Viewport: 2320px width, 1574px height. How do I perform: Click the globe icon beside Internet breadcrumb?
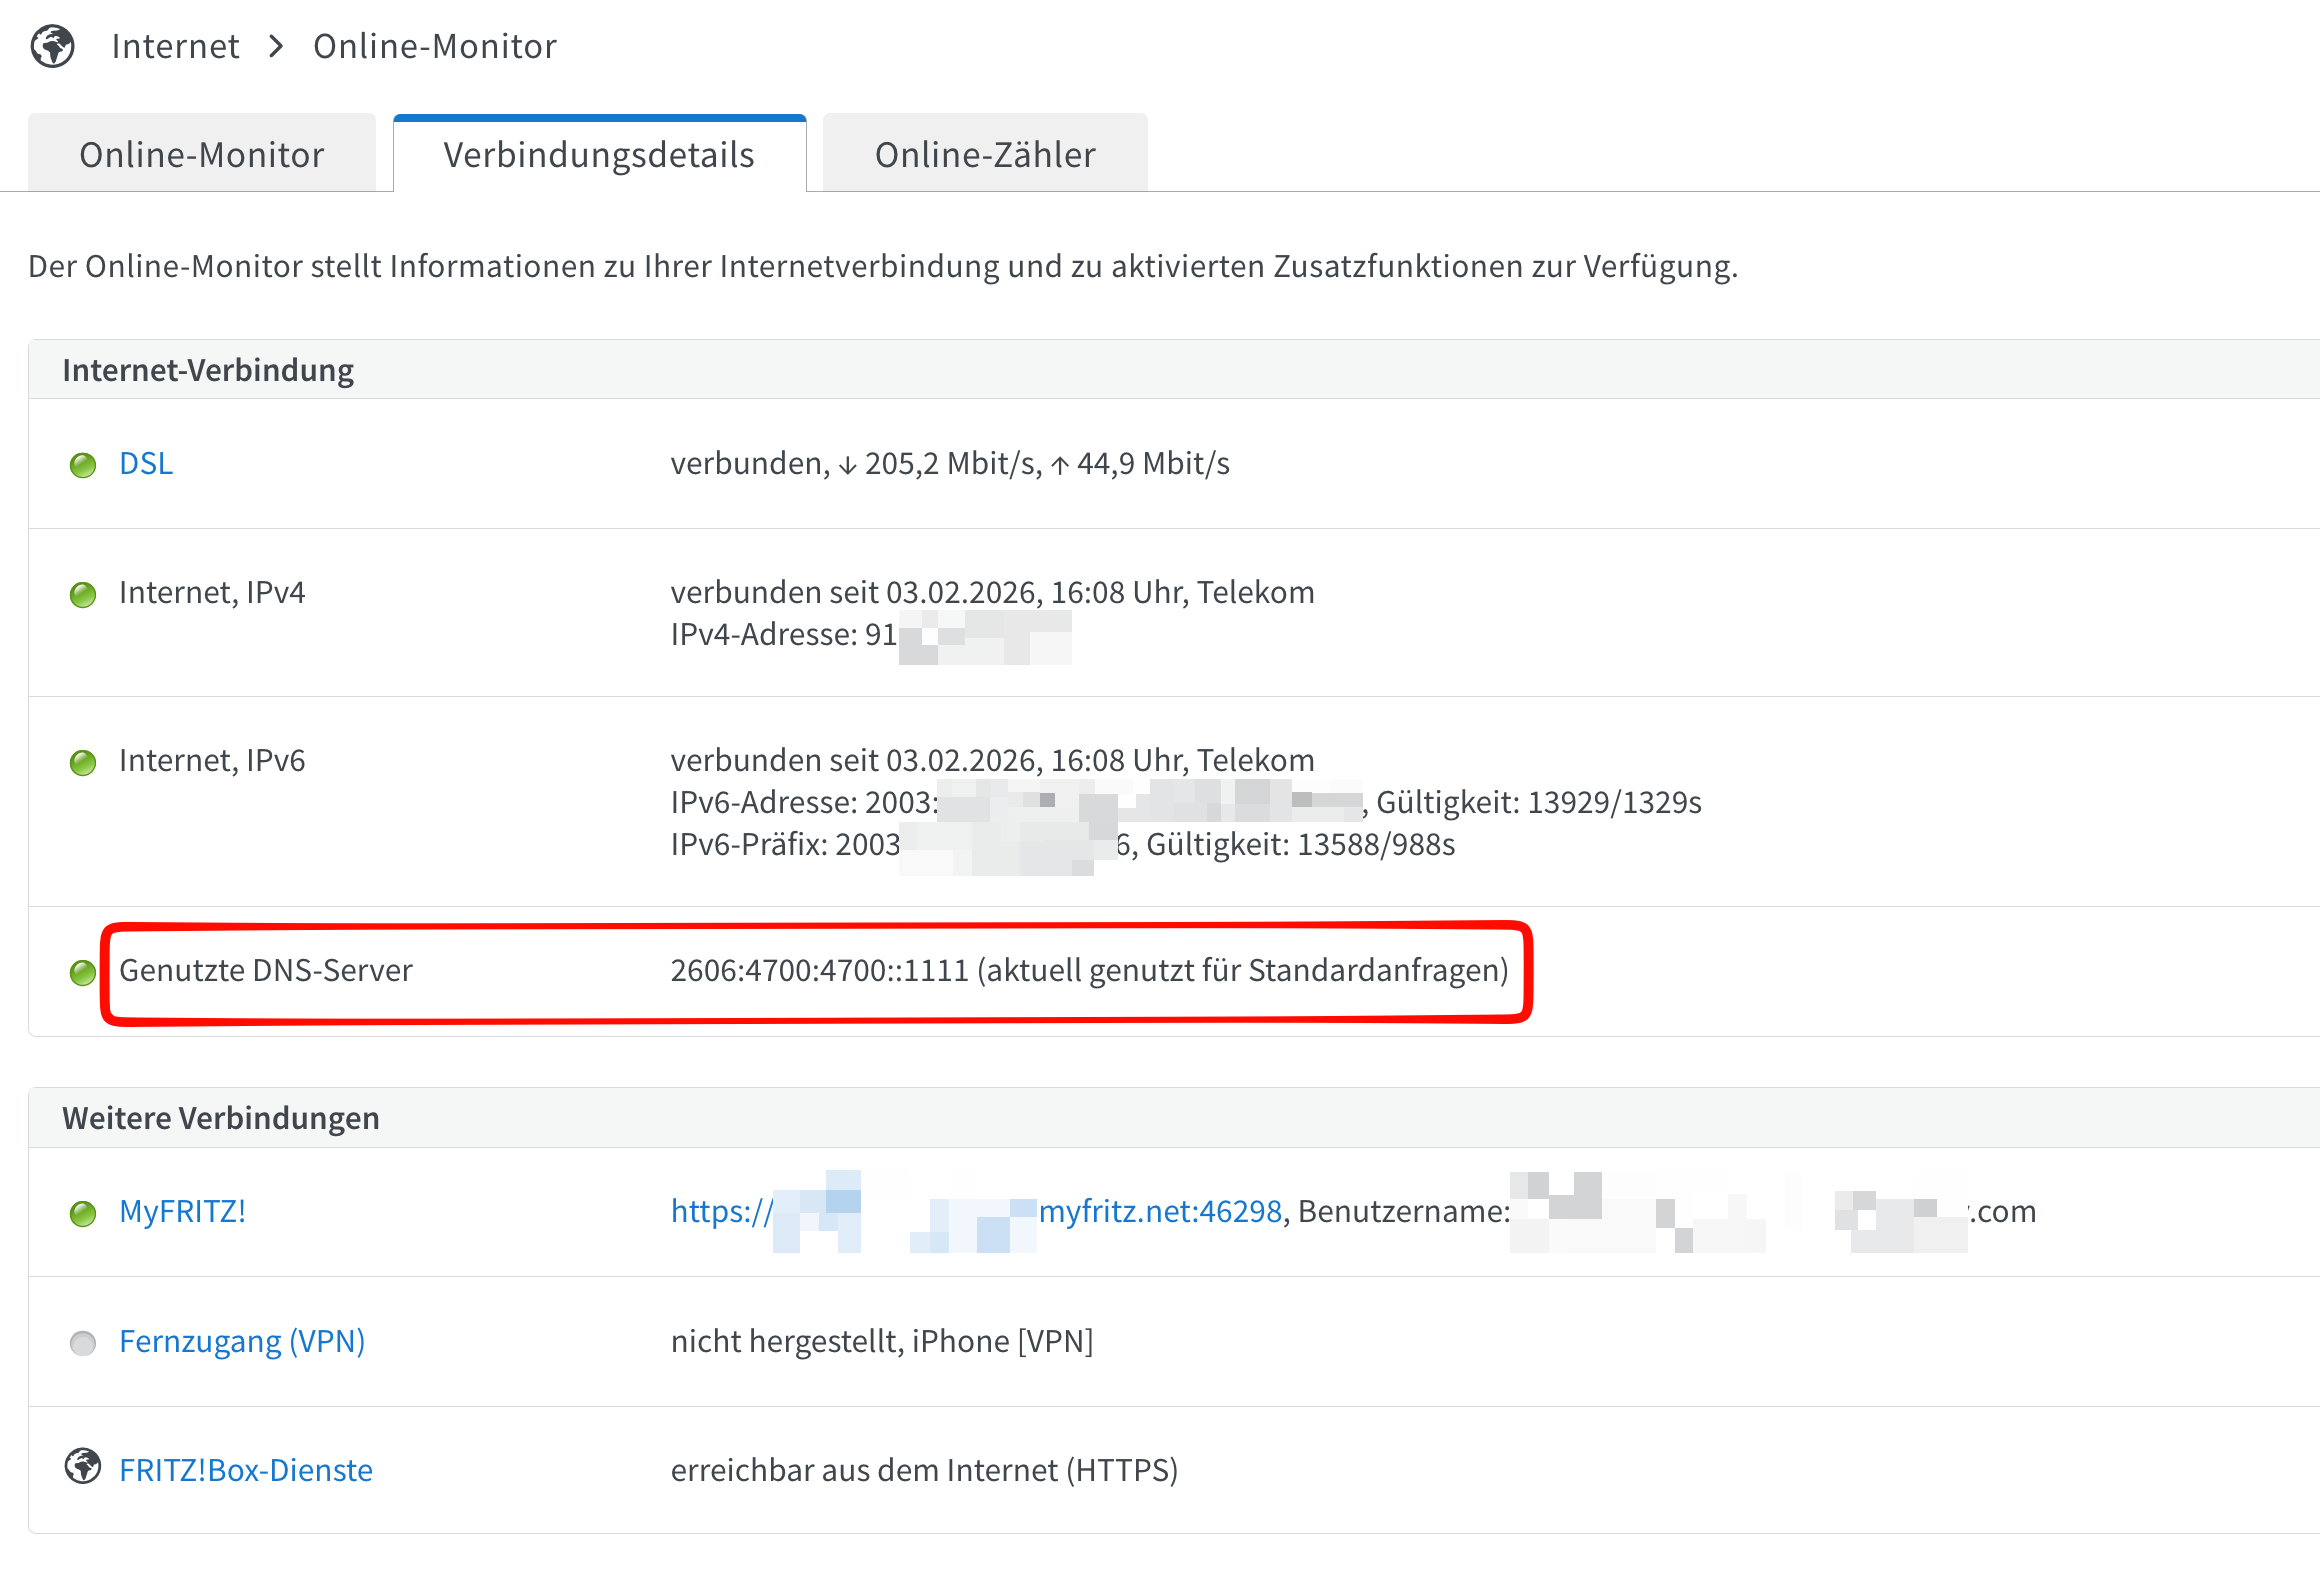tap(52, 46)
